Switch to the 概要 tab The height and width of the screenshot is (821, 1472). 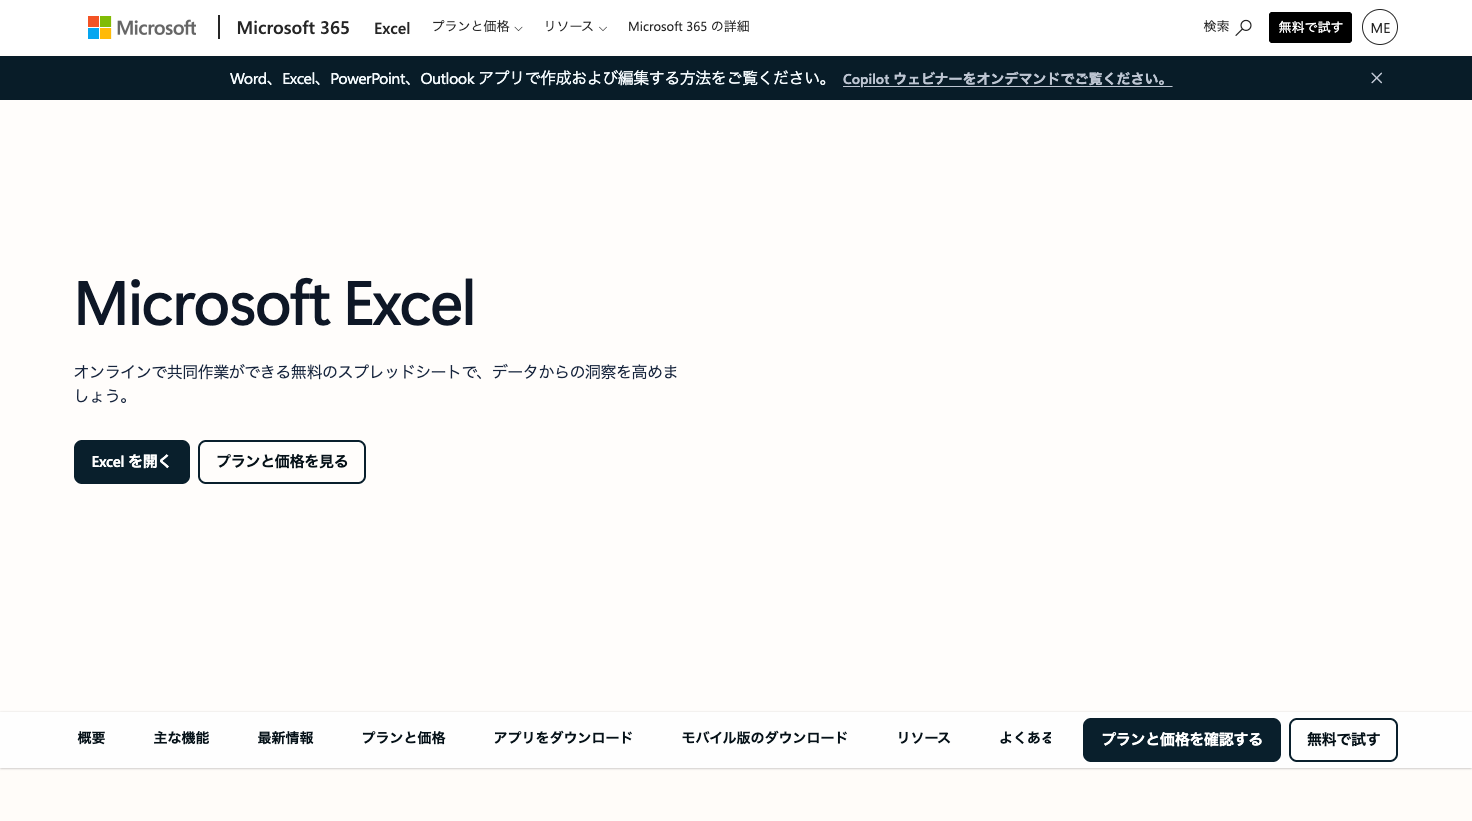coord(91,738)
